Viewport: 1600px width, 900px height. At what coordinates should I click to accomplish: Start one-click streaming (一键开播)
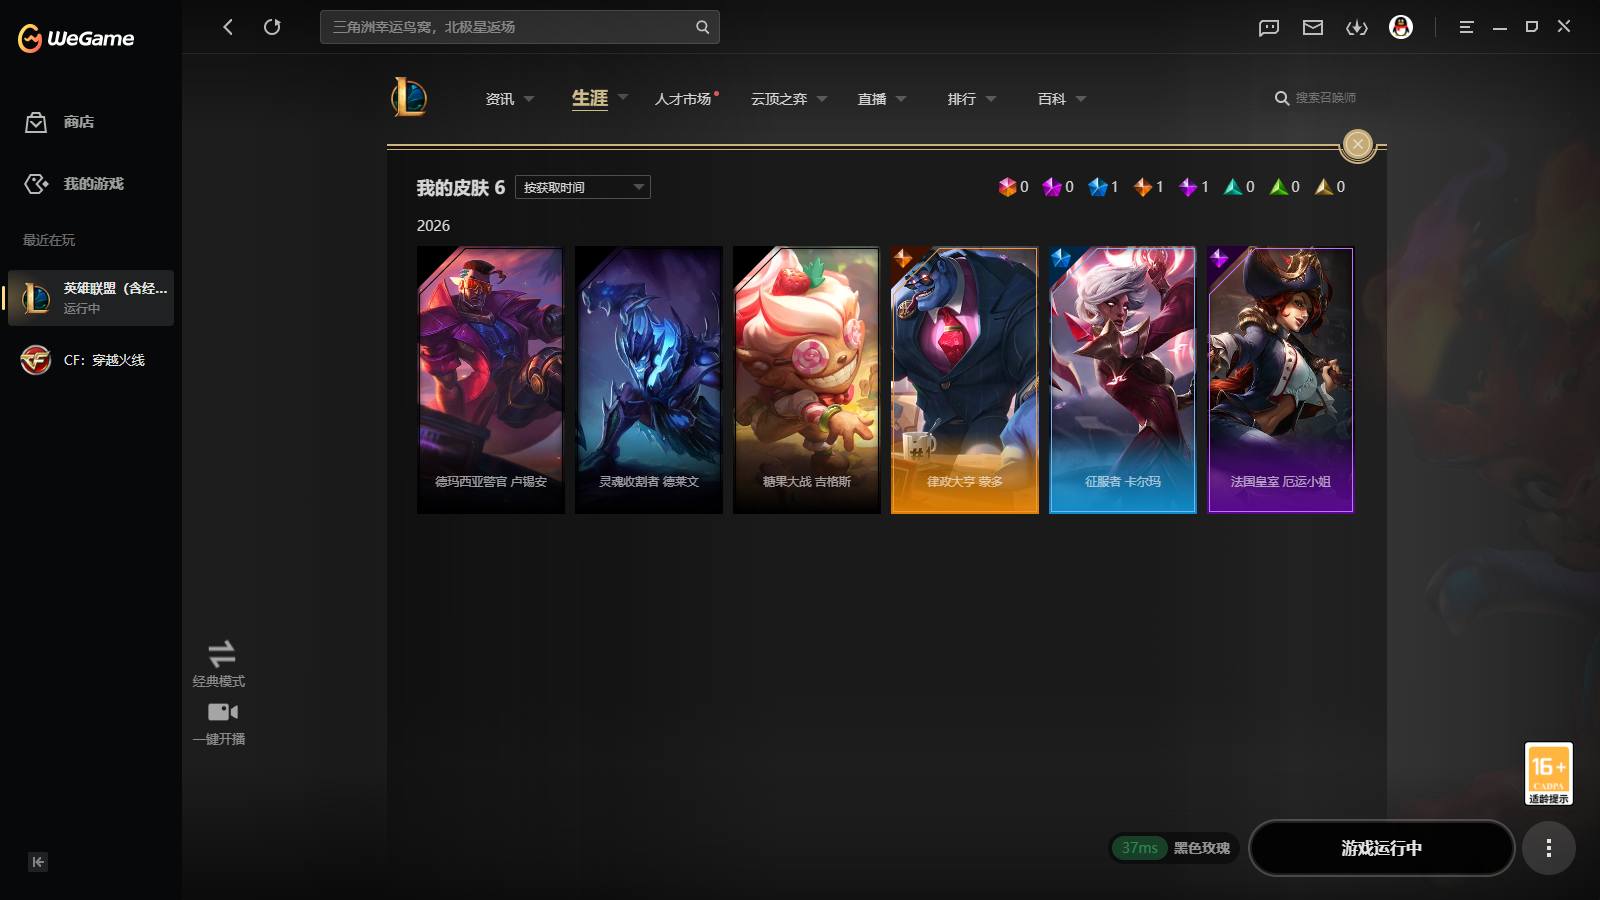(x=219, y=724)
